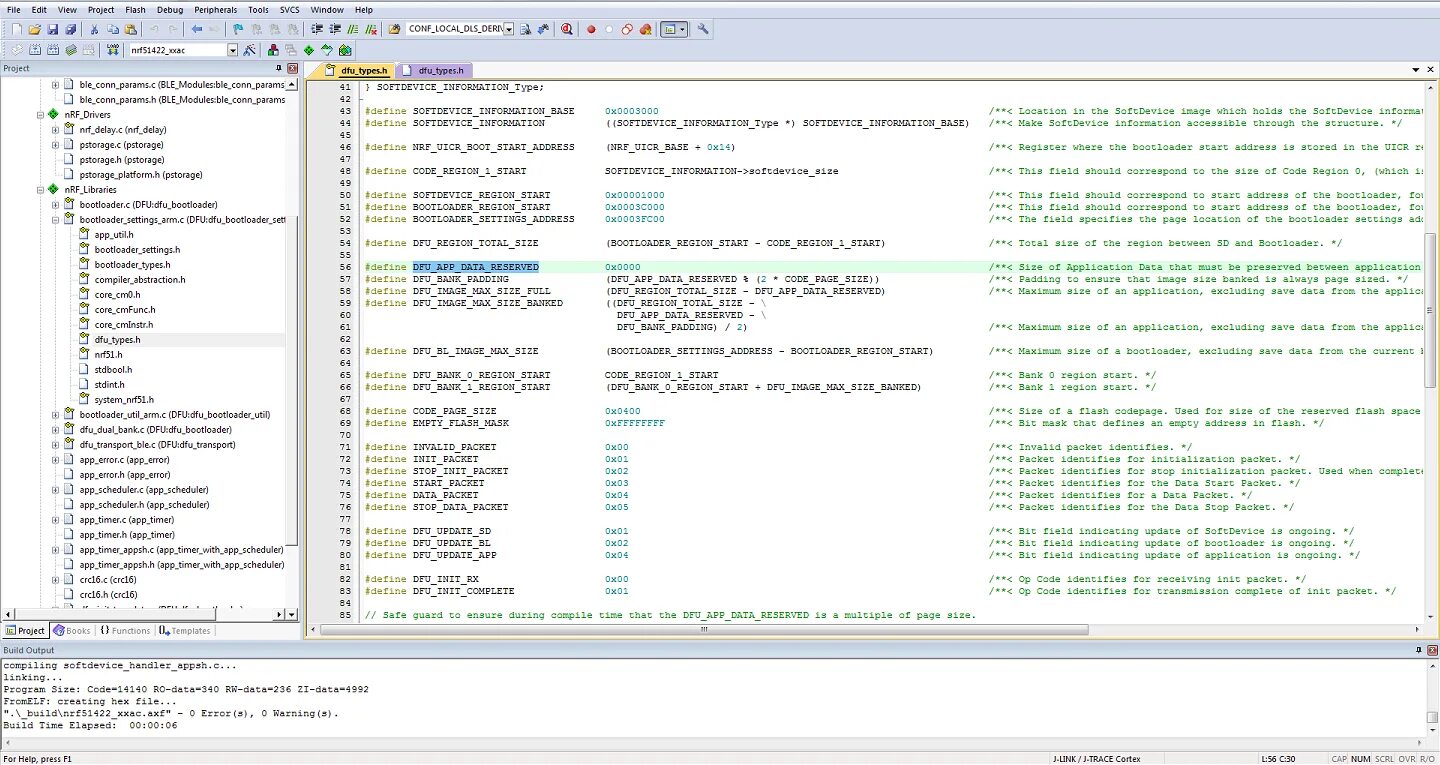Save the current file via toolbar
The height and width of the screenshot is (765, 1440).
(x=52, y=29)
